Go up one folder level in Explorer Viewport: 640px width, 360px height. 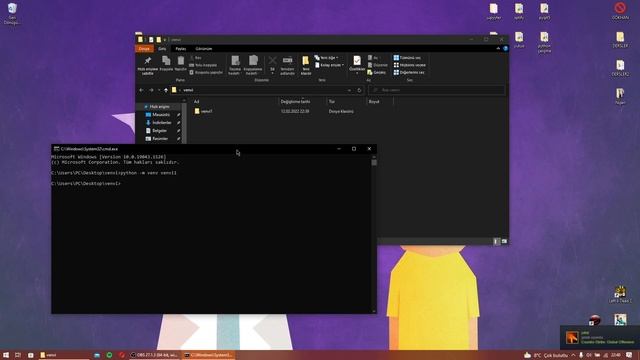pyautogui.click(x=166, y=90)
